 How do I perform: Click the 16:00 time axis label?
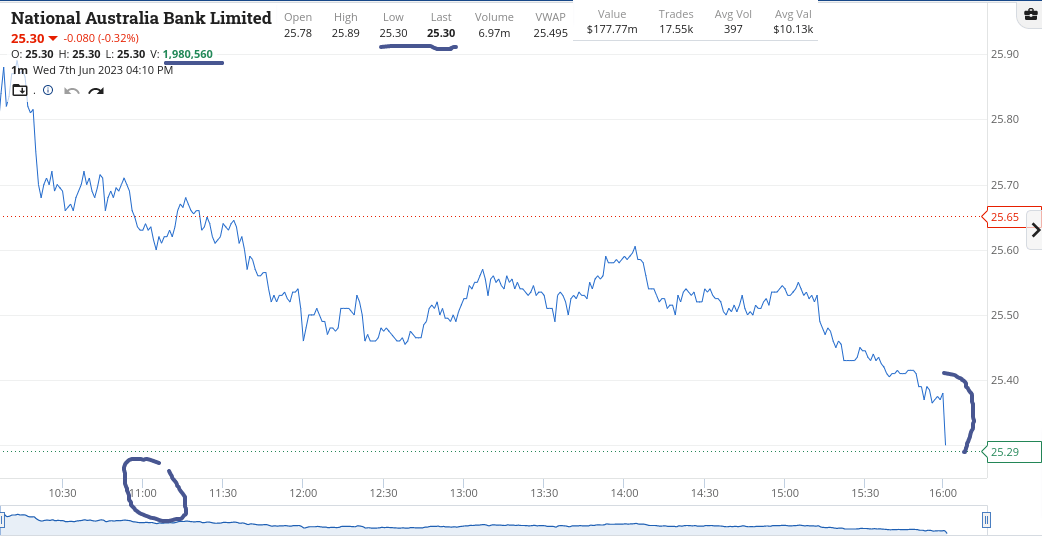(943, 494)
